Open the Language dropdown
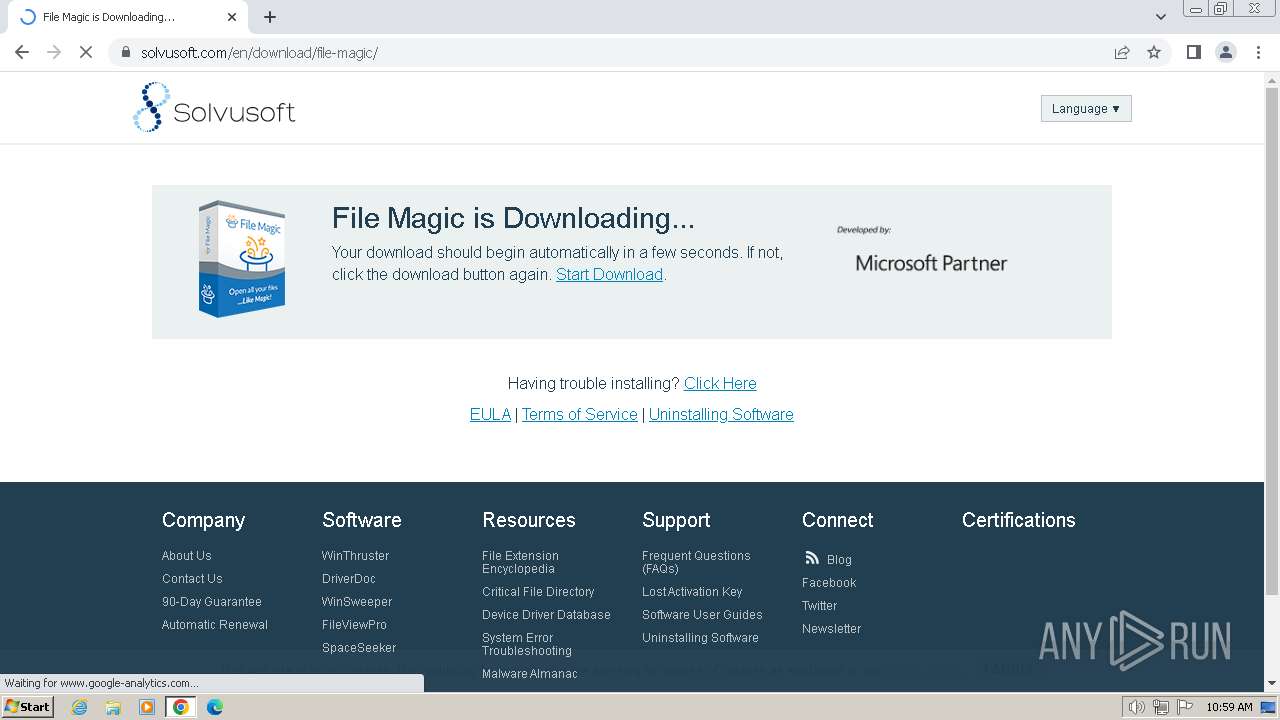Viewport: 1280px width, 720px height. pos(1085,109)
